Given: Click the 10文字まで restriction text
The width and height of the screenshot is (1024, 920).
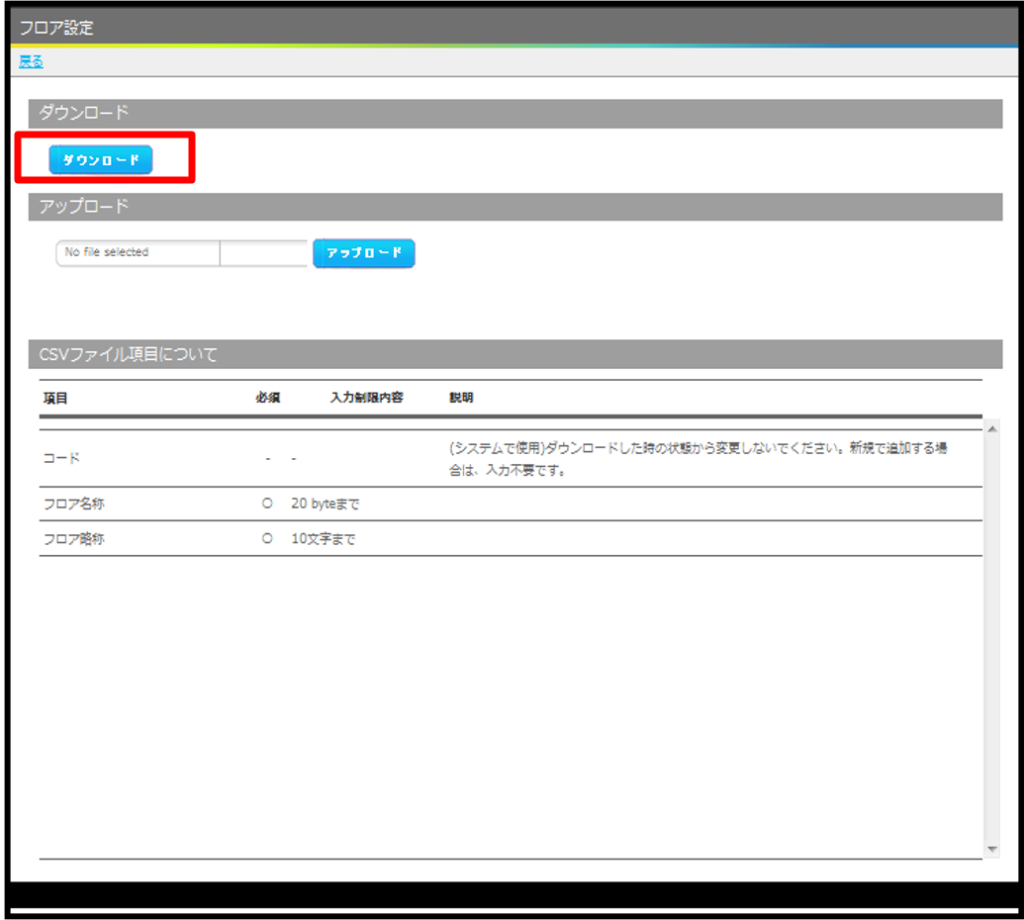Looking at the screenshot, I should tap(323, 539).
